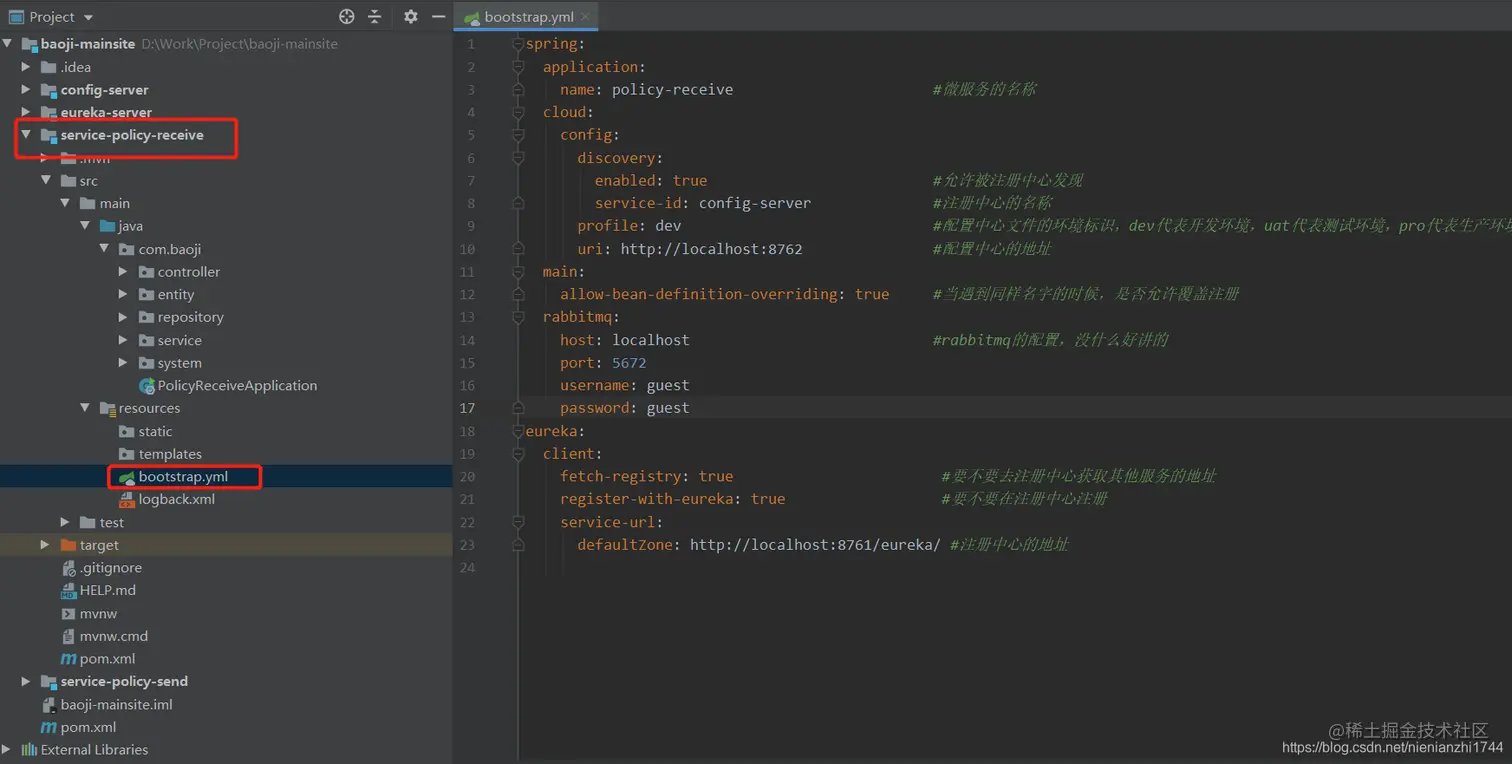The image size is (1512, 764).
Task: Fold the rabbitmq block on line 13
Action: [x=518, y=317]
